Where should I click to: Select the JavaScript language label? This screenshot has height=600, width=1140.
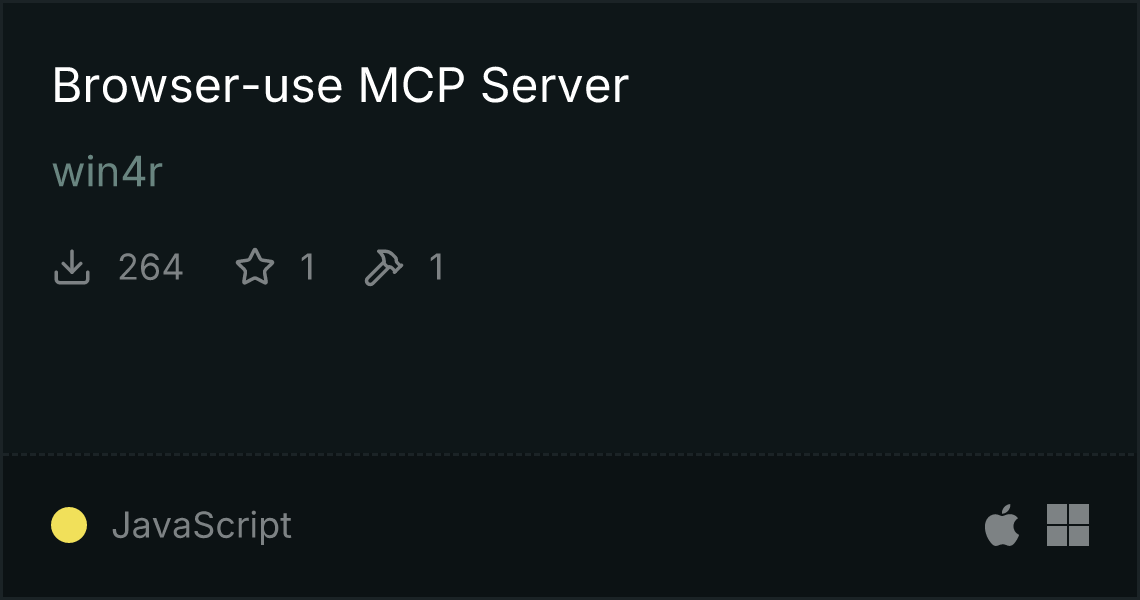(202, 525)
